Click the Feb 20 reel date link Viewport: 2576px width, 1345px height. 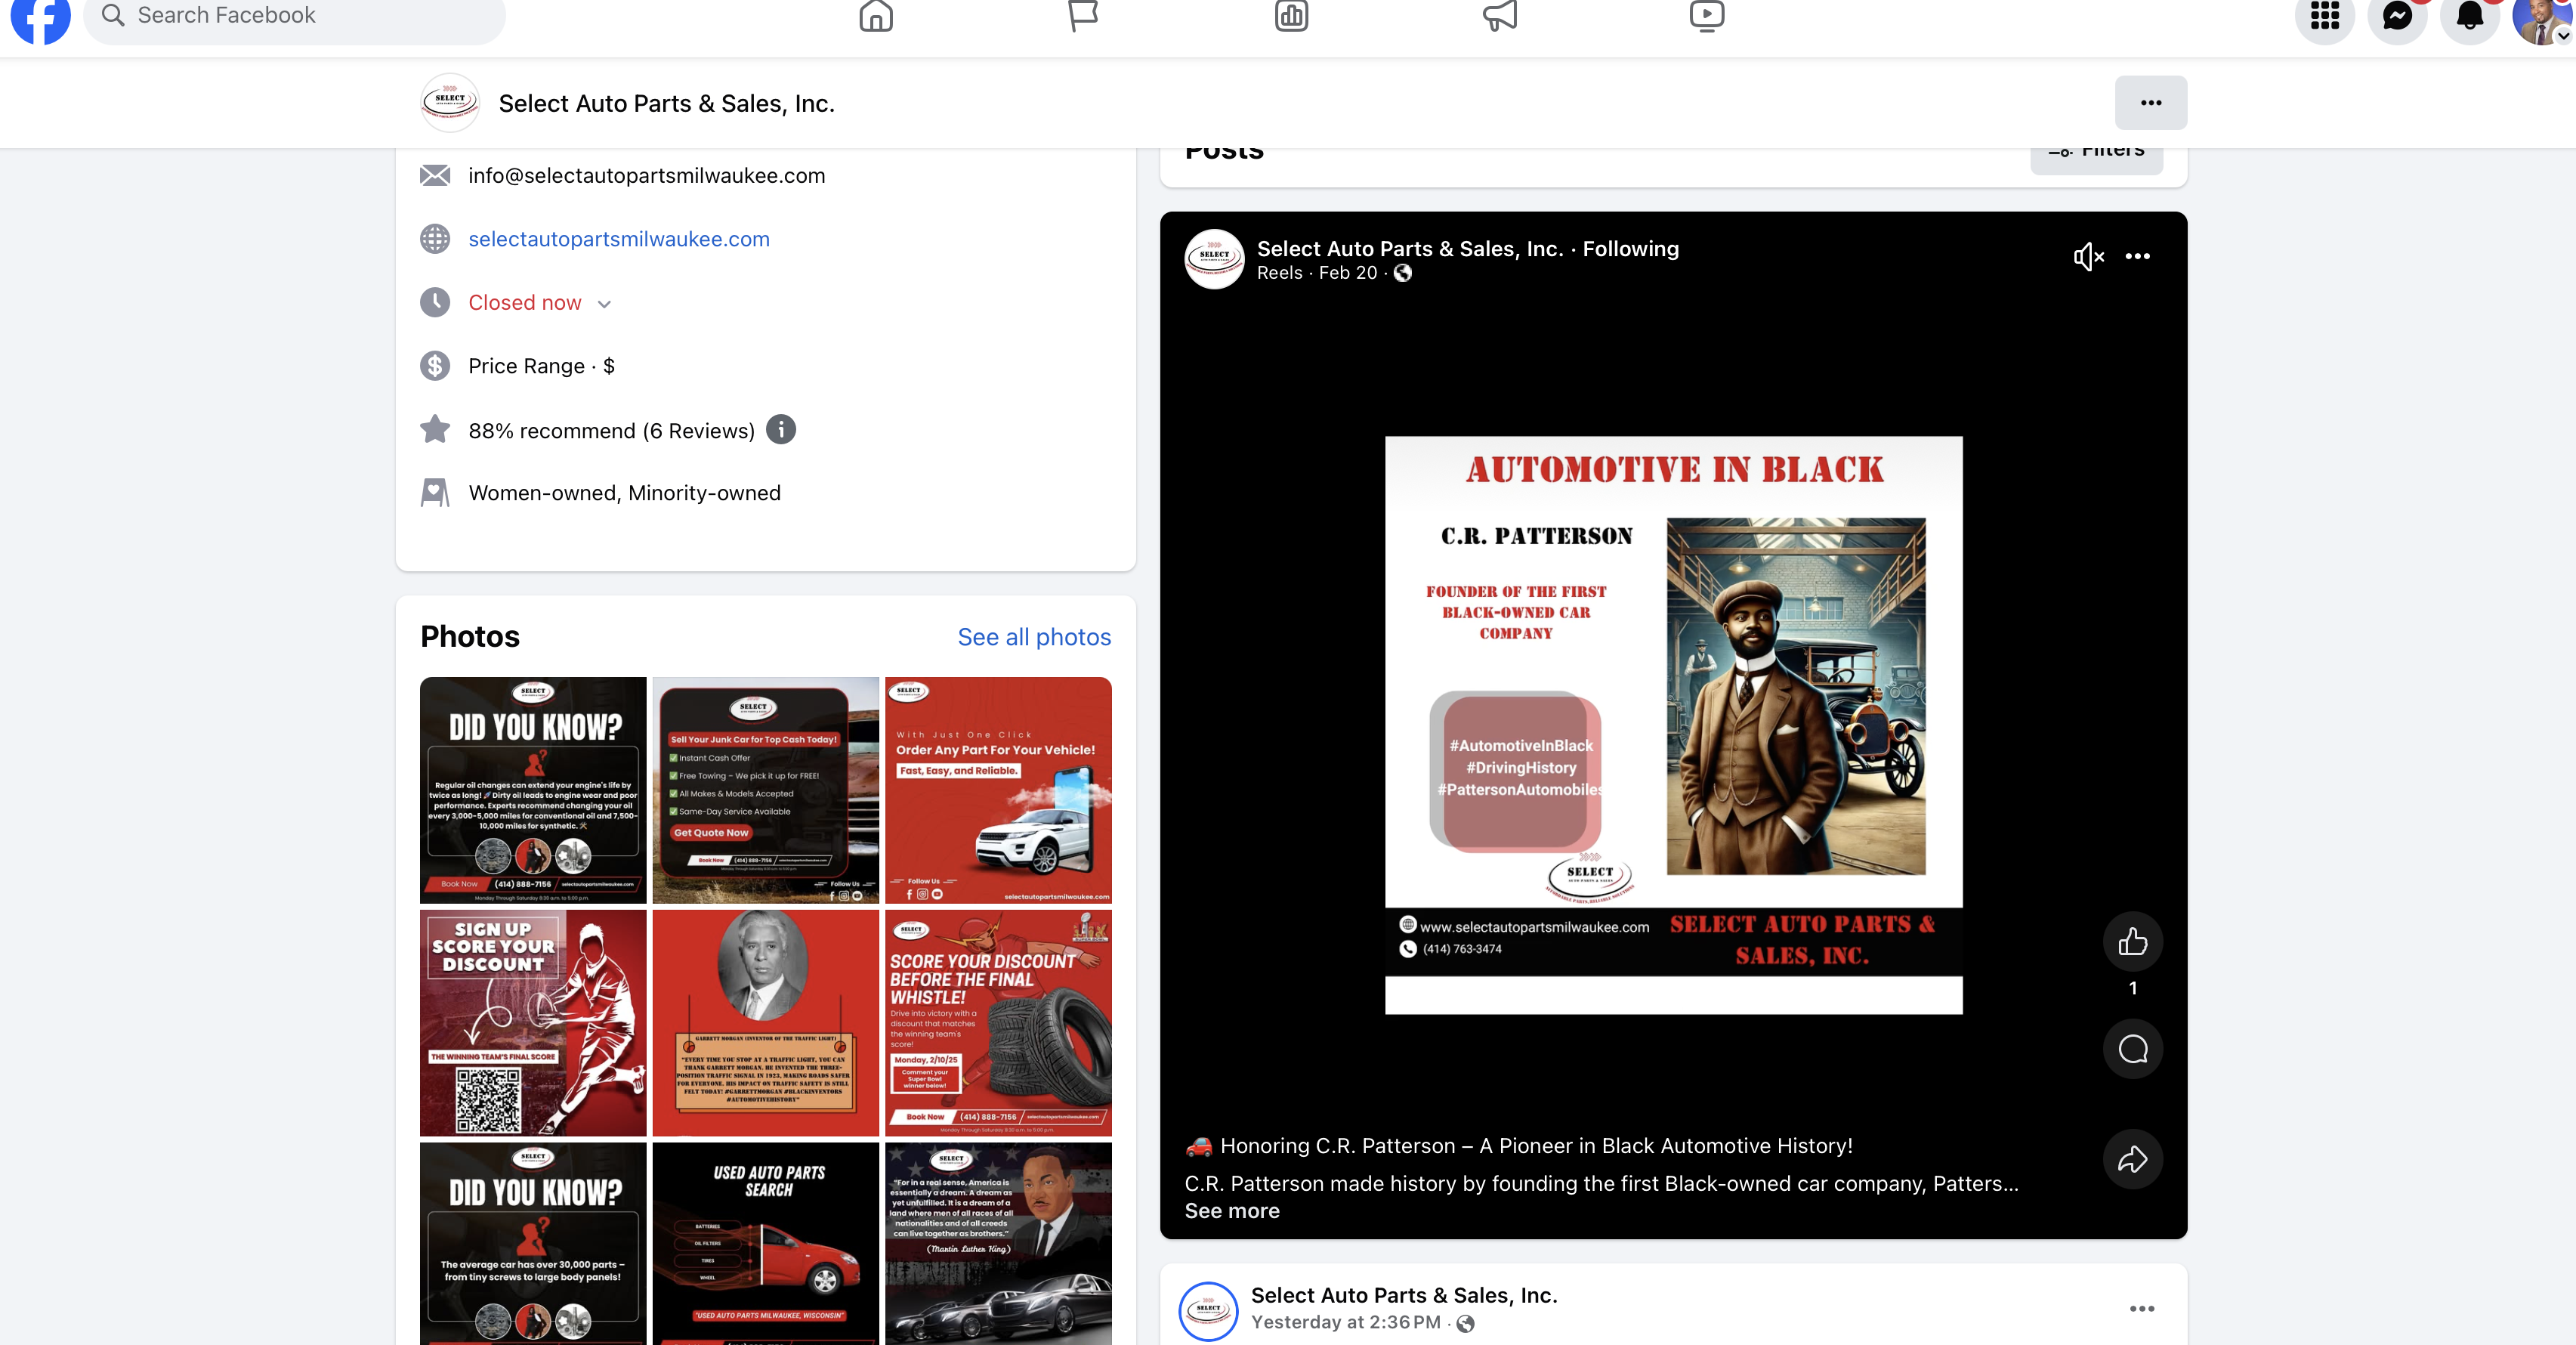tap(1348, 273)
